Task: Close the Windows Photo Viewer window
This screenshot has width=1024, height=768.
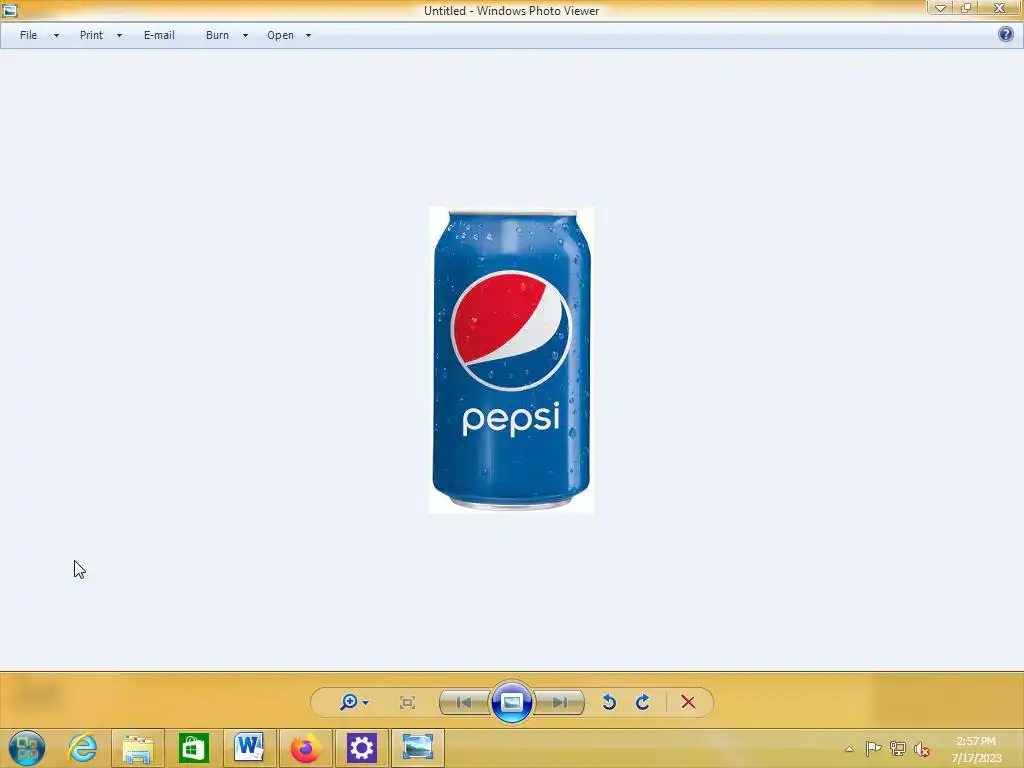Action: pyautogui.click(x=999, y=8)
